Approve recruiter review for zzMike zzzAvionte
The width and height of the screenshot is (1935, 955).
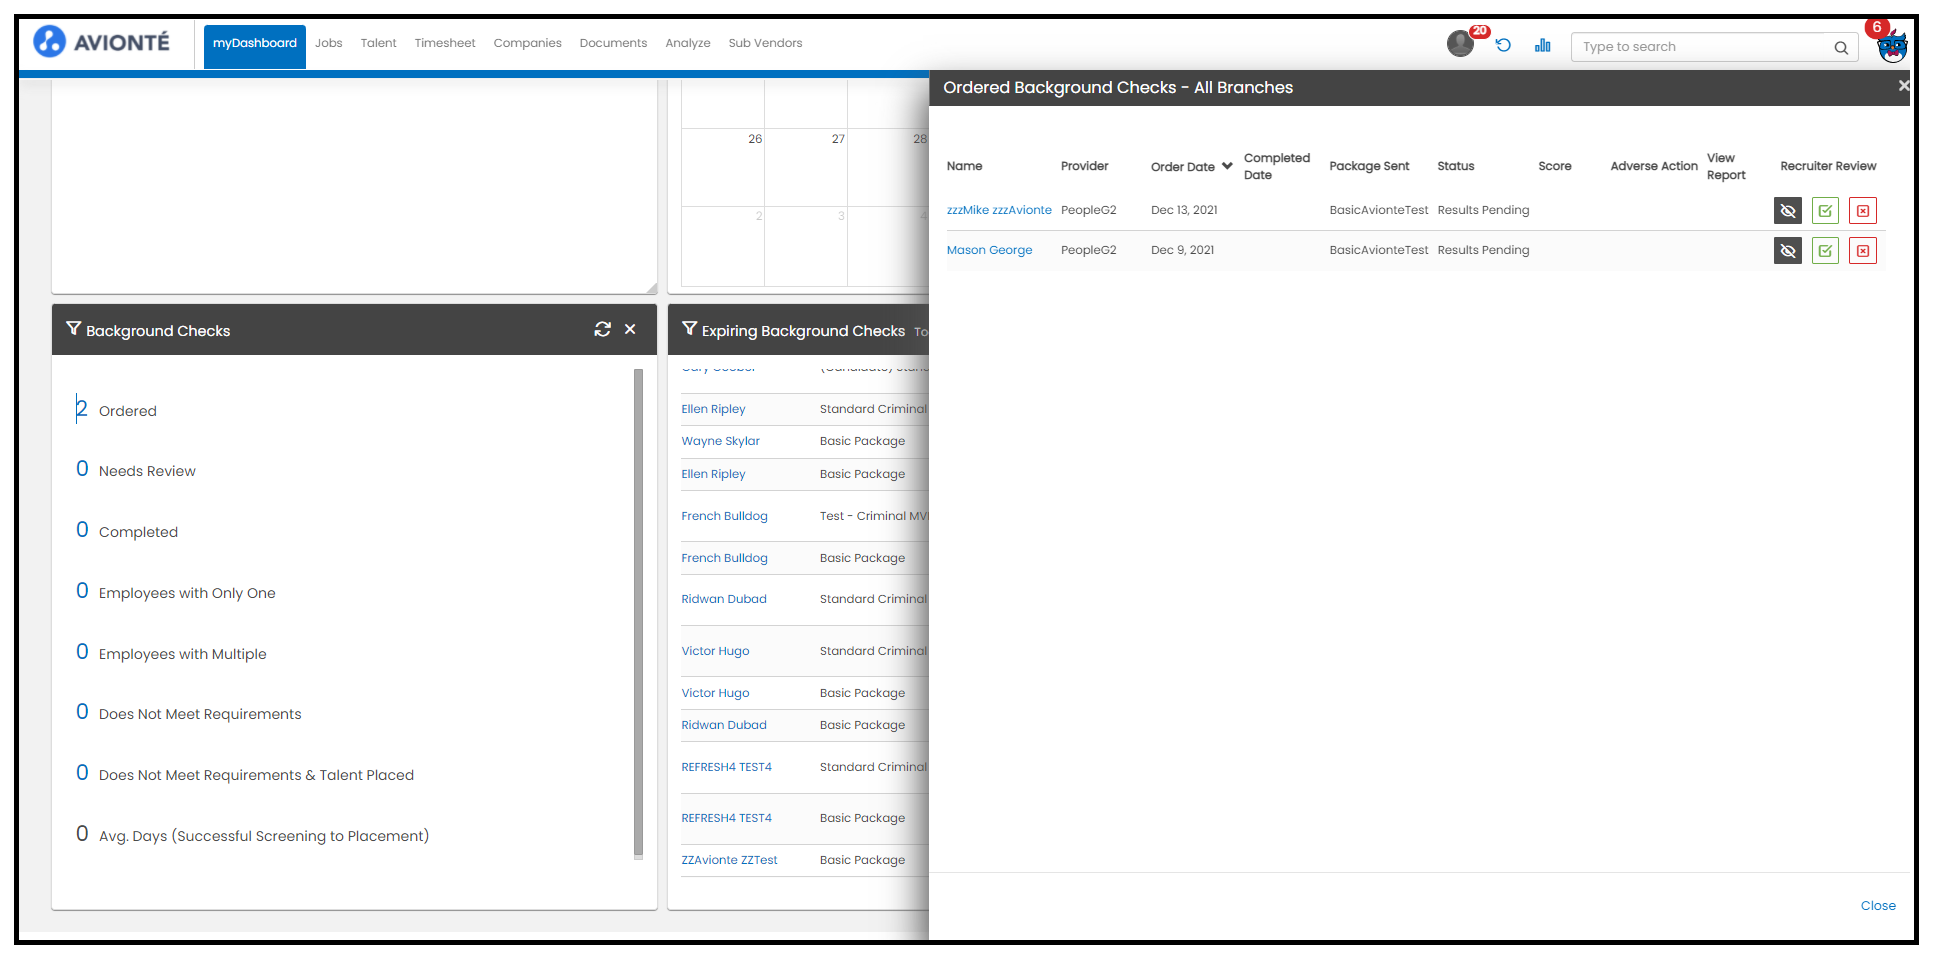[x=1825, y=211]
